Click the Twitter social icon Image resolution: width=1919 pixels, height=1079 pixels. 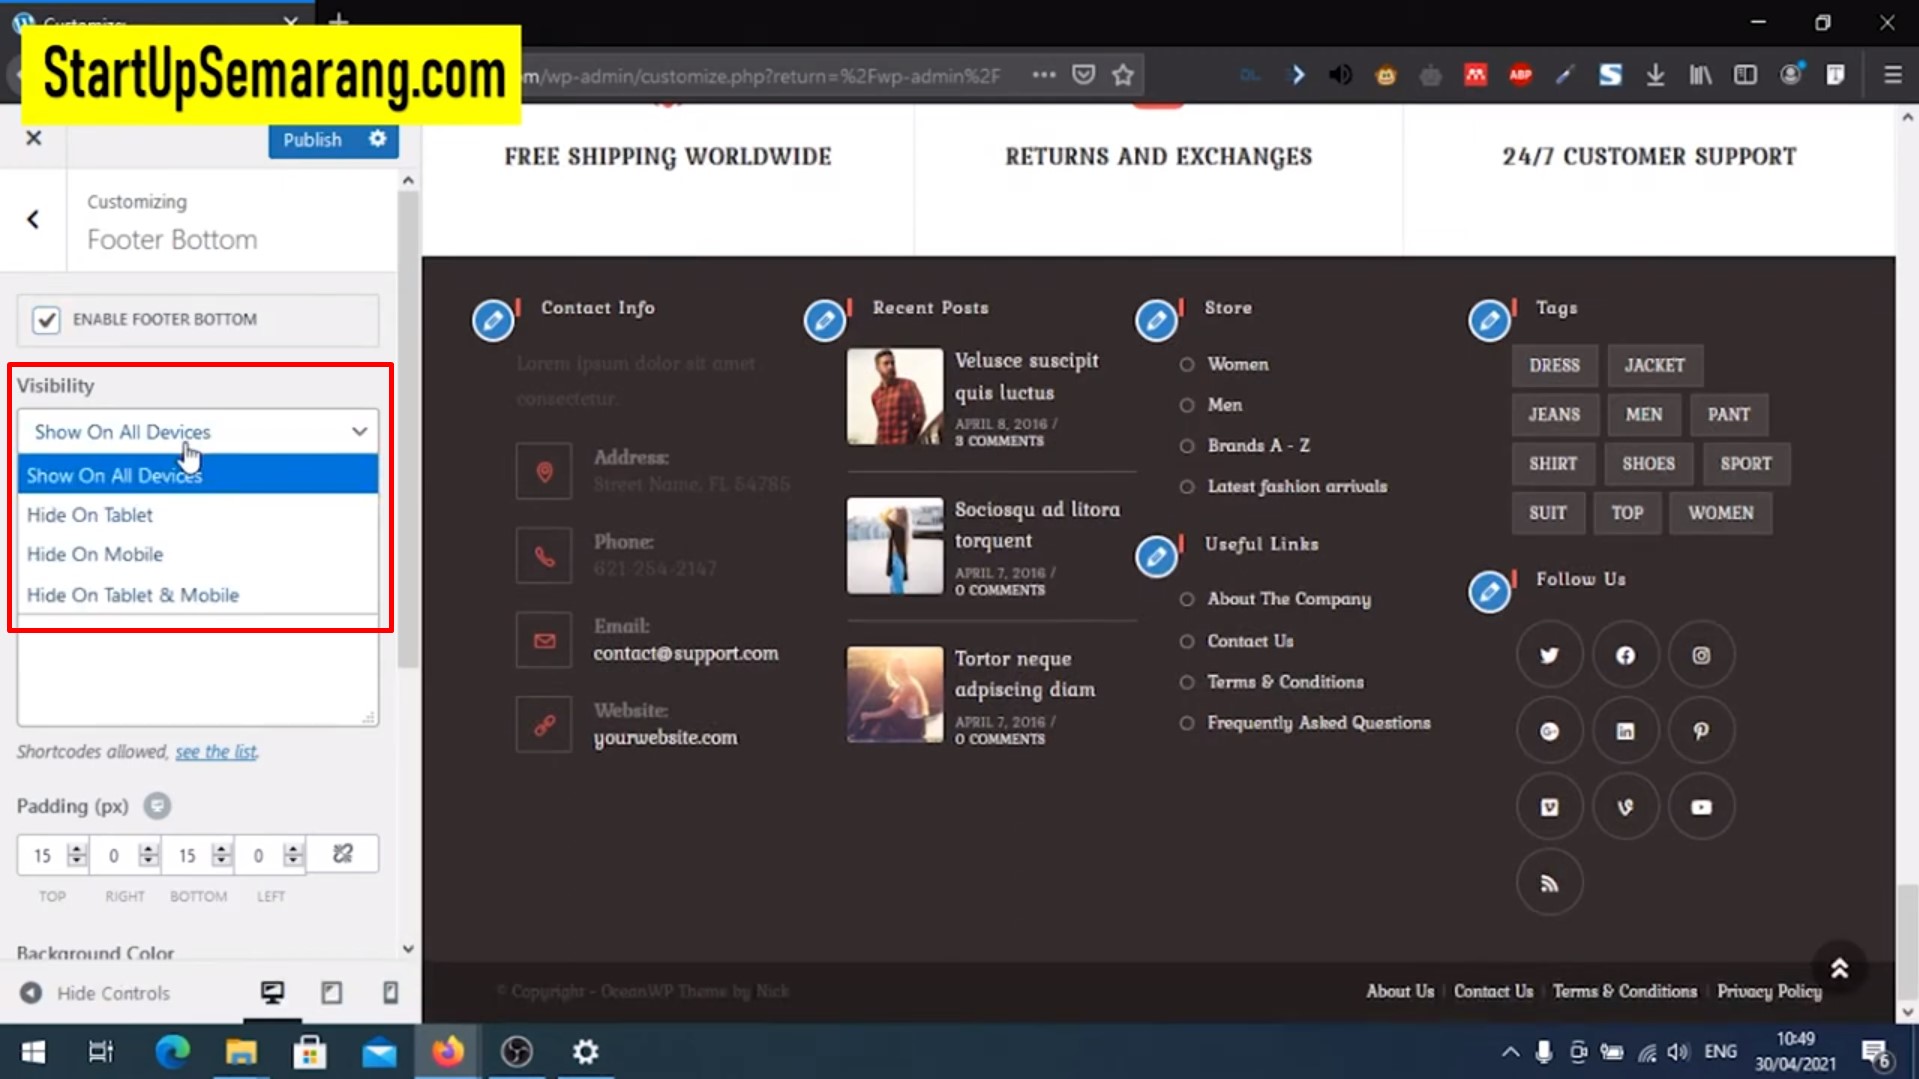[1549, 655]
